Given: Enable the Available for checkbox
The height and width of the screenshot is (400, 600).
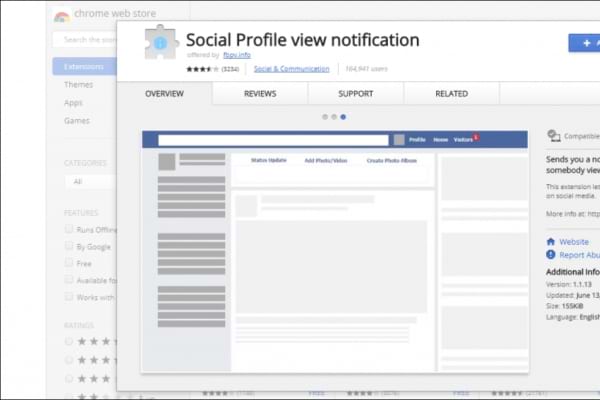Looking at the screenshot, I should 69,279.
